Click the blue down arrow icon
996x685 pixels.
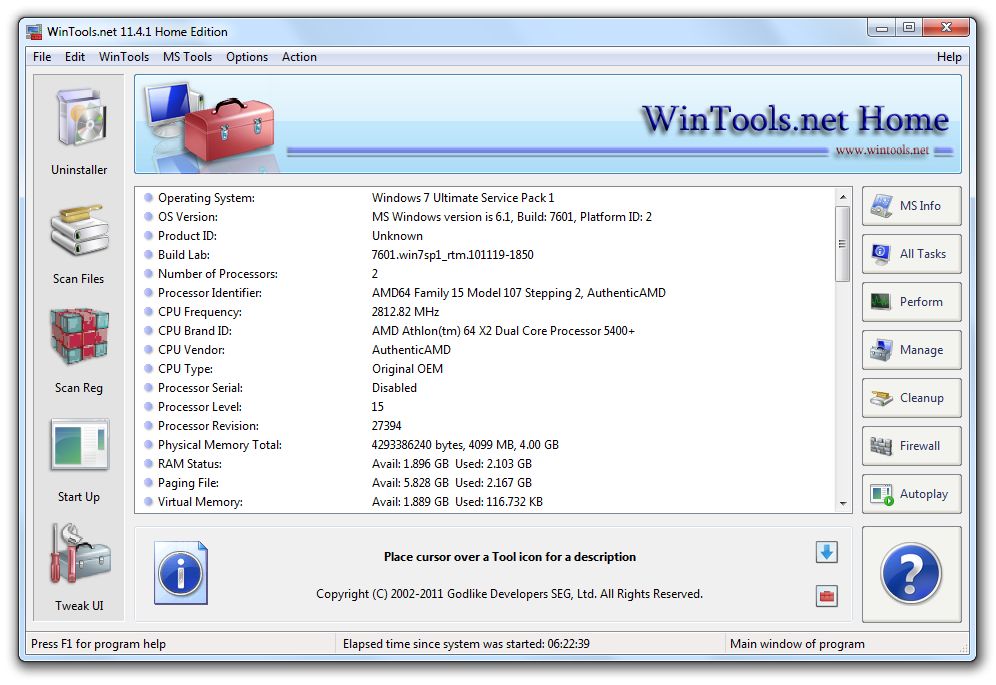click(826, 552)
